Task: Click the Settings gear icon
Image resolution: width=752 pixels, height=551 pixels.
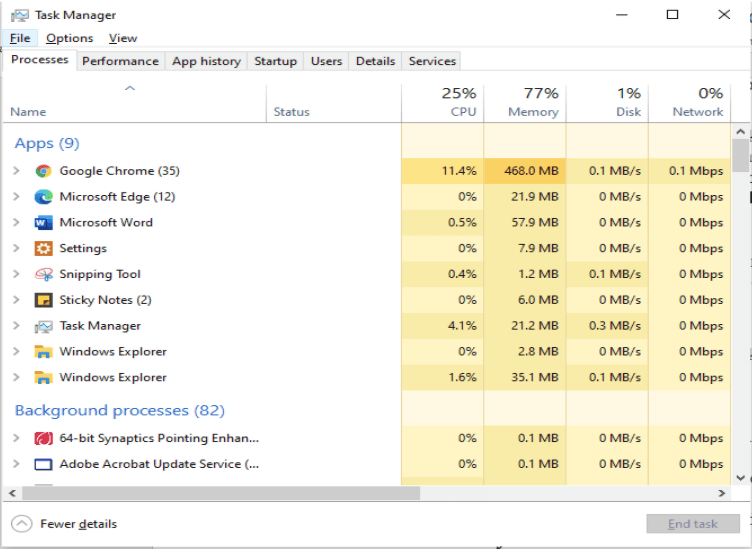Action: (43, 248)
